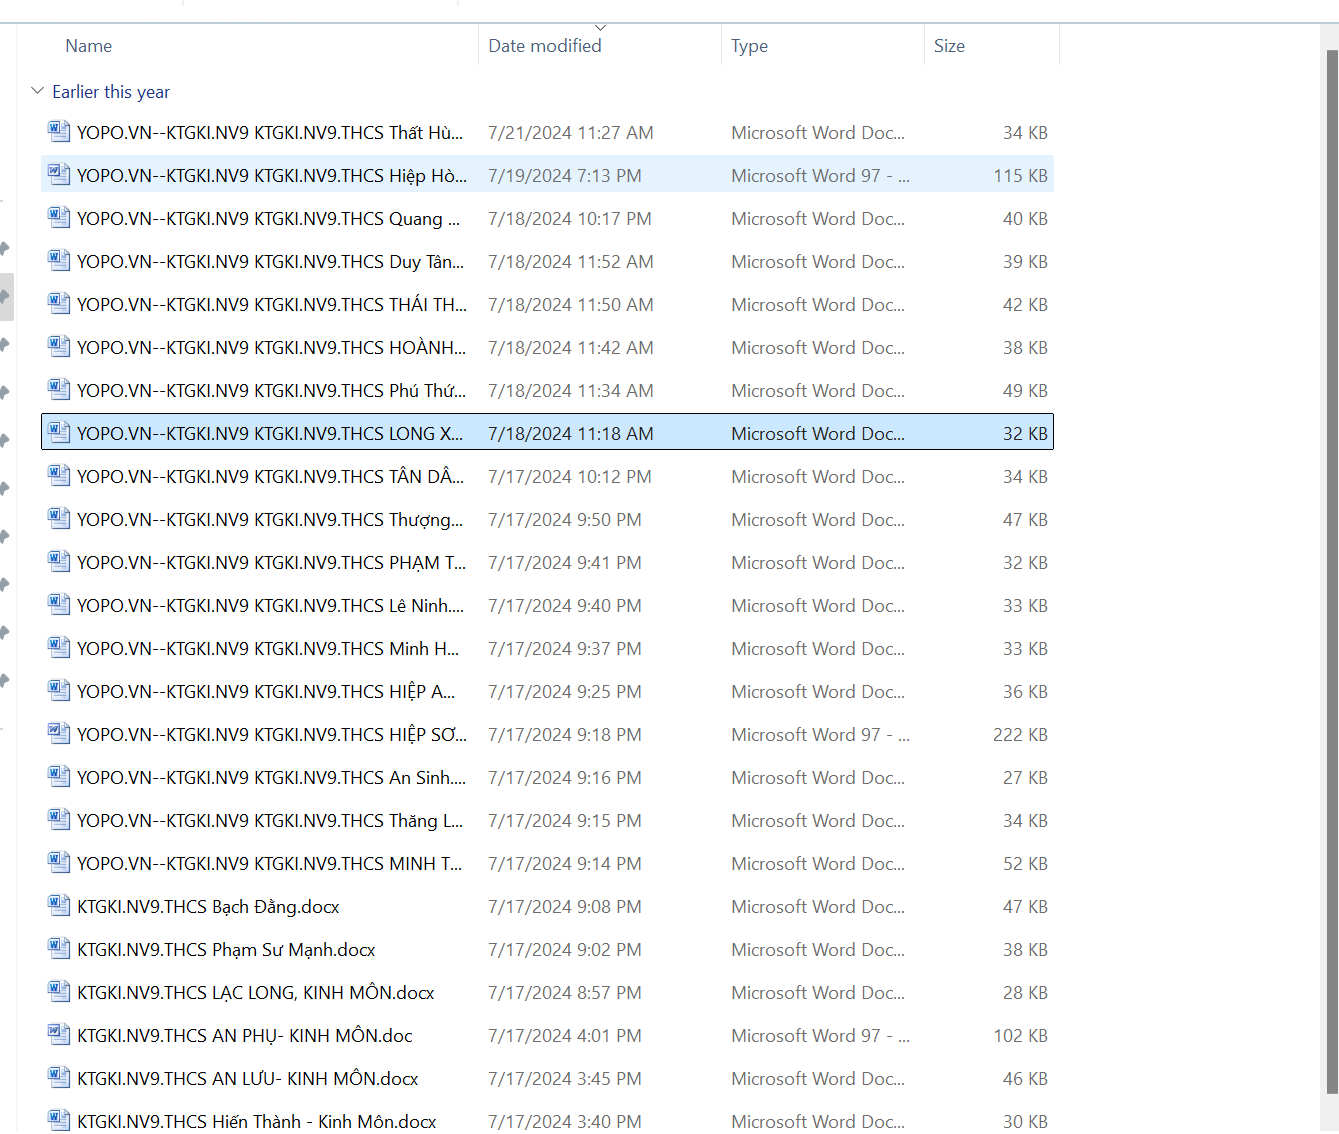Select KTGKI.NV9.THCS AN PHỤ- KINH MÔN.doc name
The height and width of the screenshot is (1134, 1339).
coord(245,1036)
